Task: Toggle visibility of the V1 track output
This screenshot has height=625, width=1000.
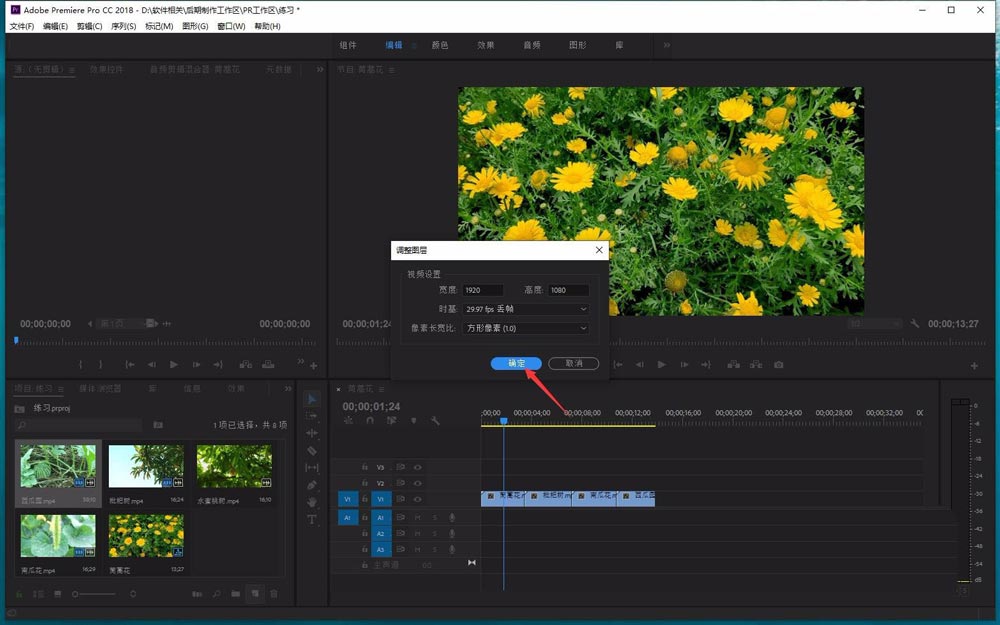Action: (x=417, y=499)
